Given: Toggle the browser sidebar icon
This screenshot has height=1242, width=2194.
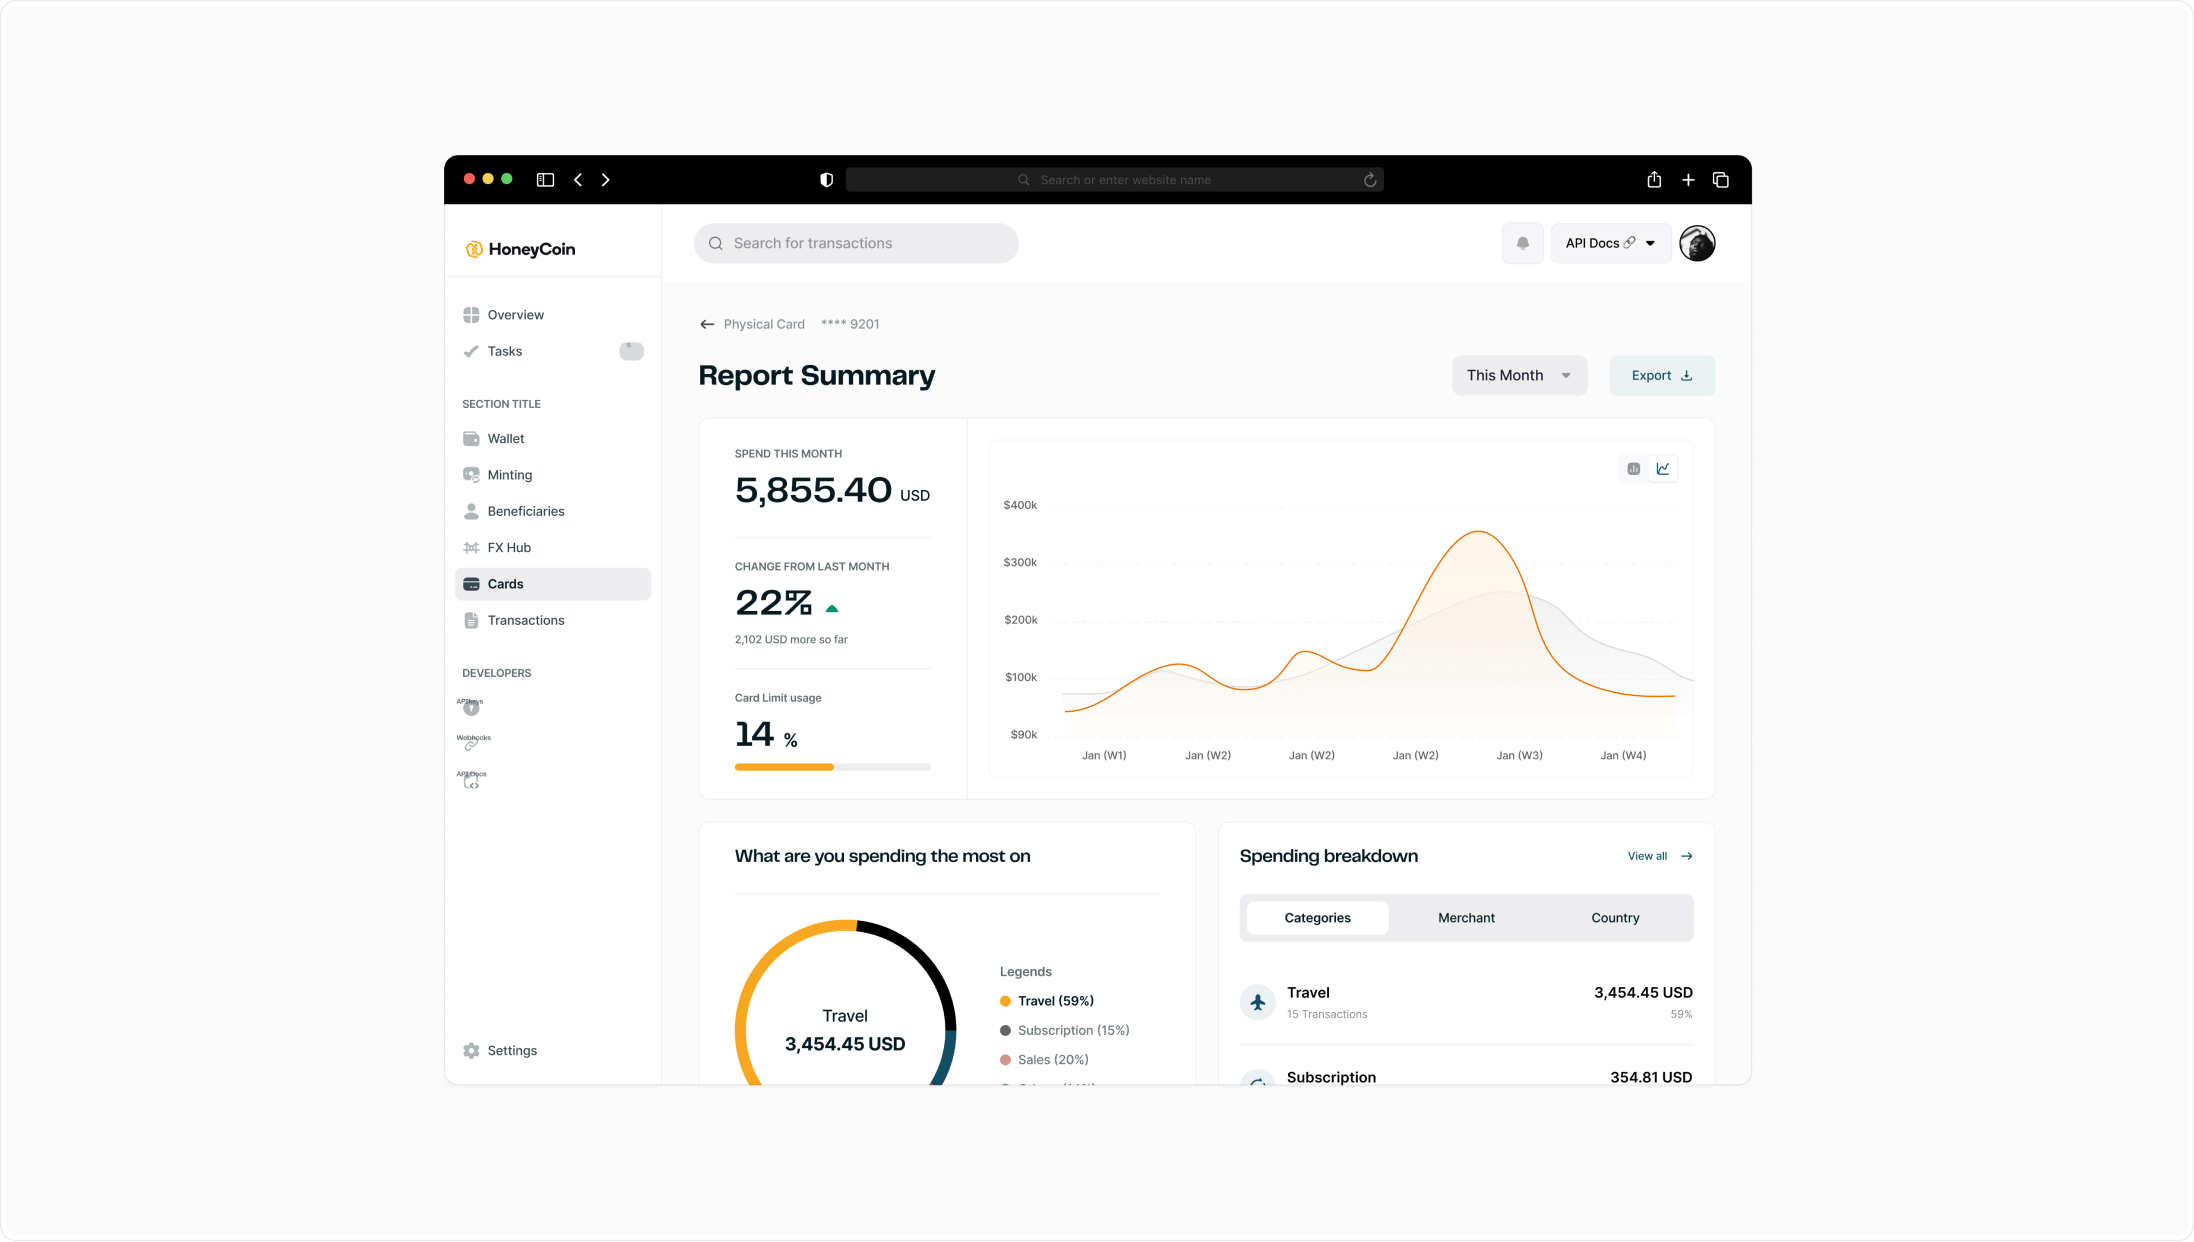Looking at the screenshot, I should point(545,180).
